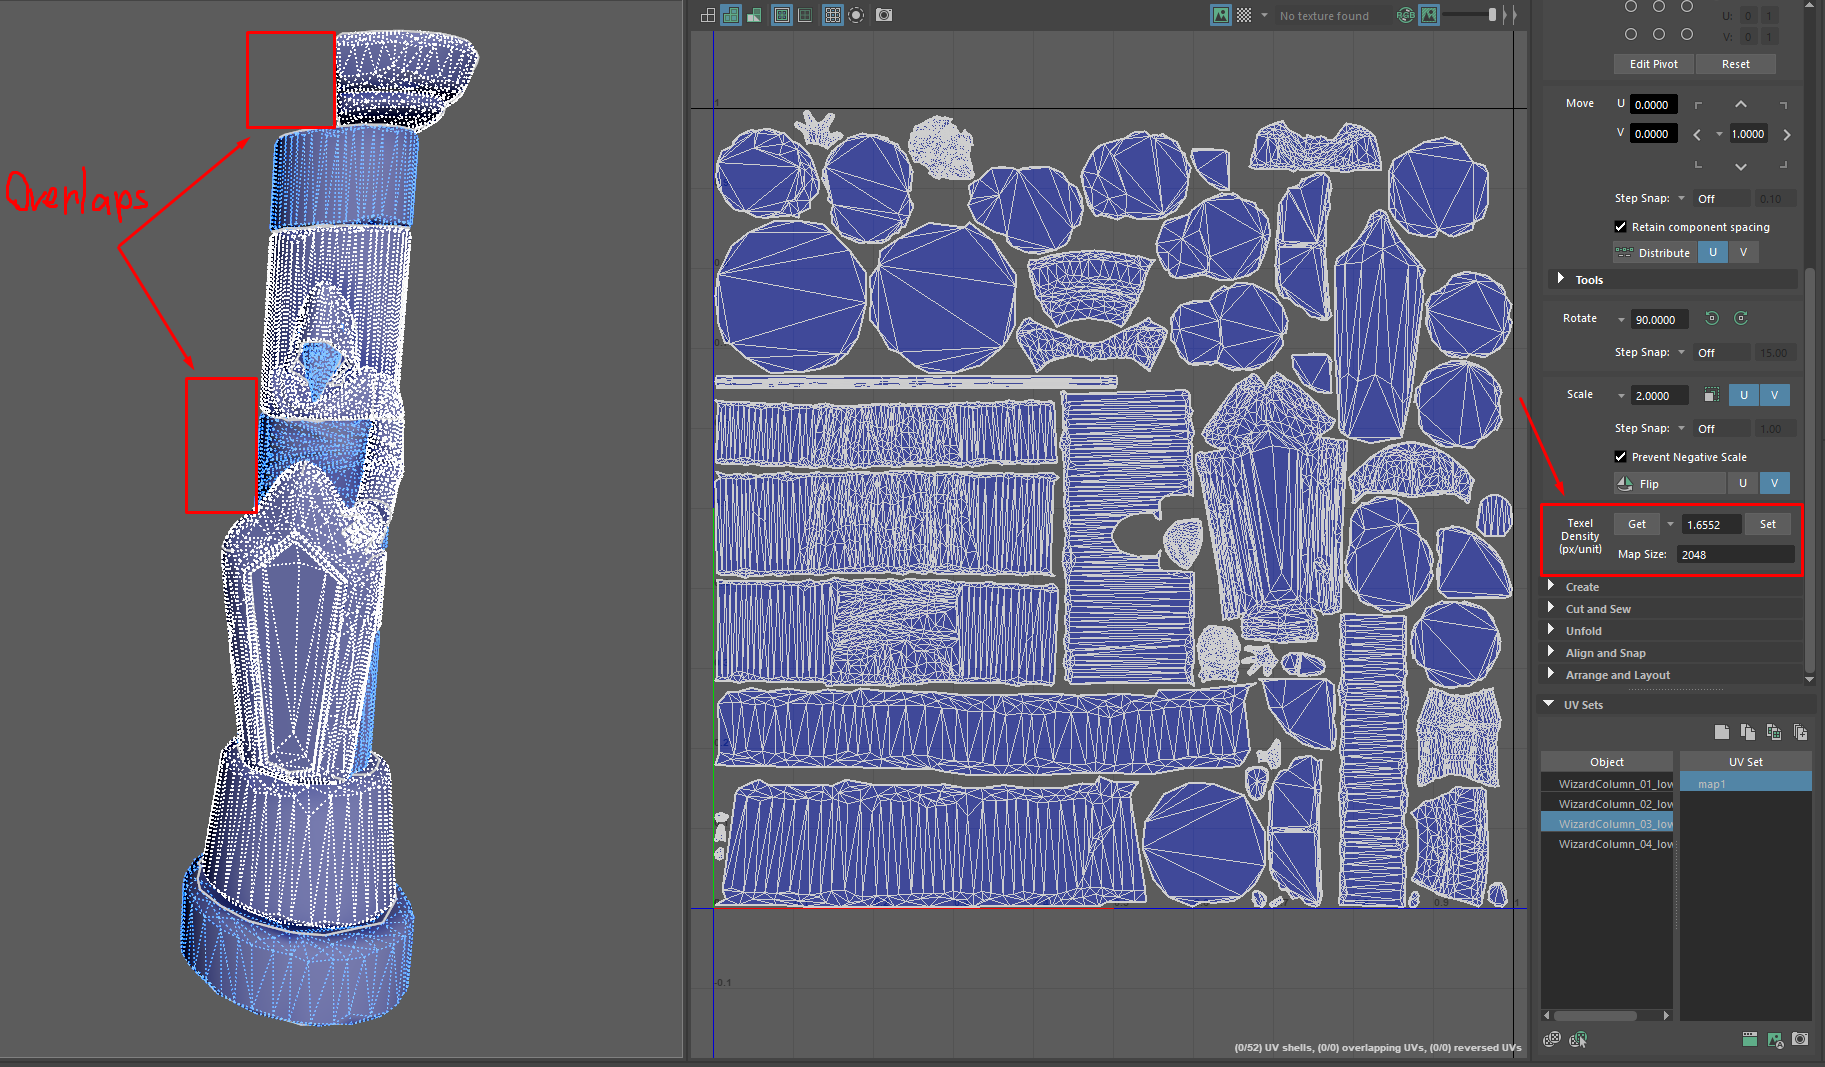Disable Prevent Negative Scale checkbox
The image size is (1825, 1067).
pos(1621,457)
